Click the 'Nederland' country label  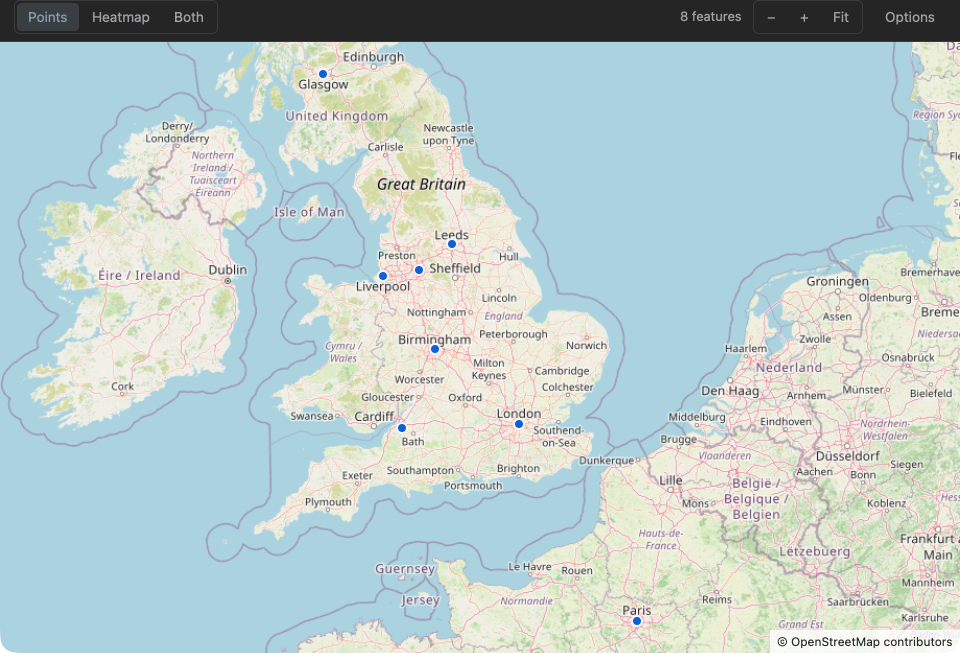(x=789, y=368)
